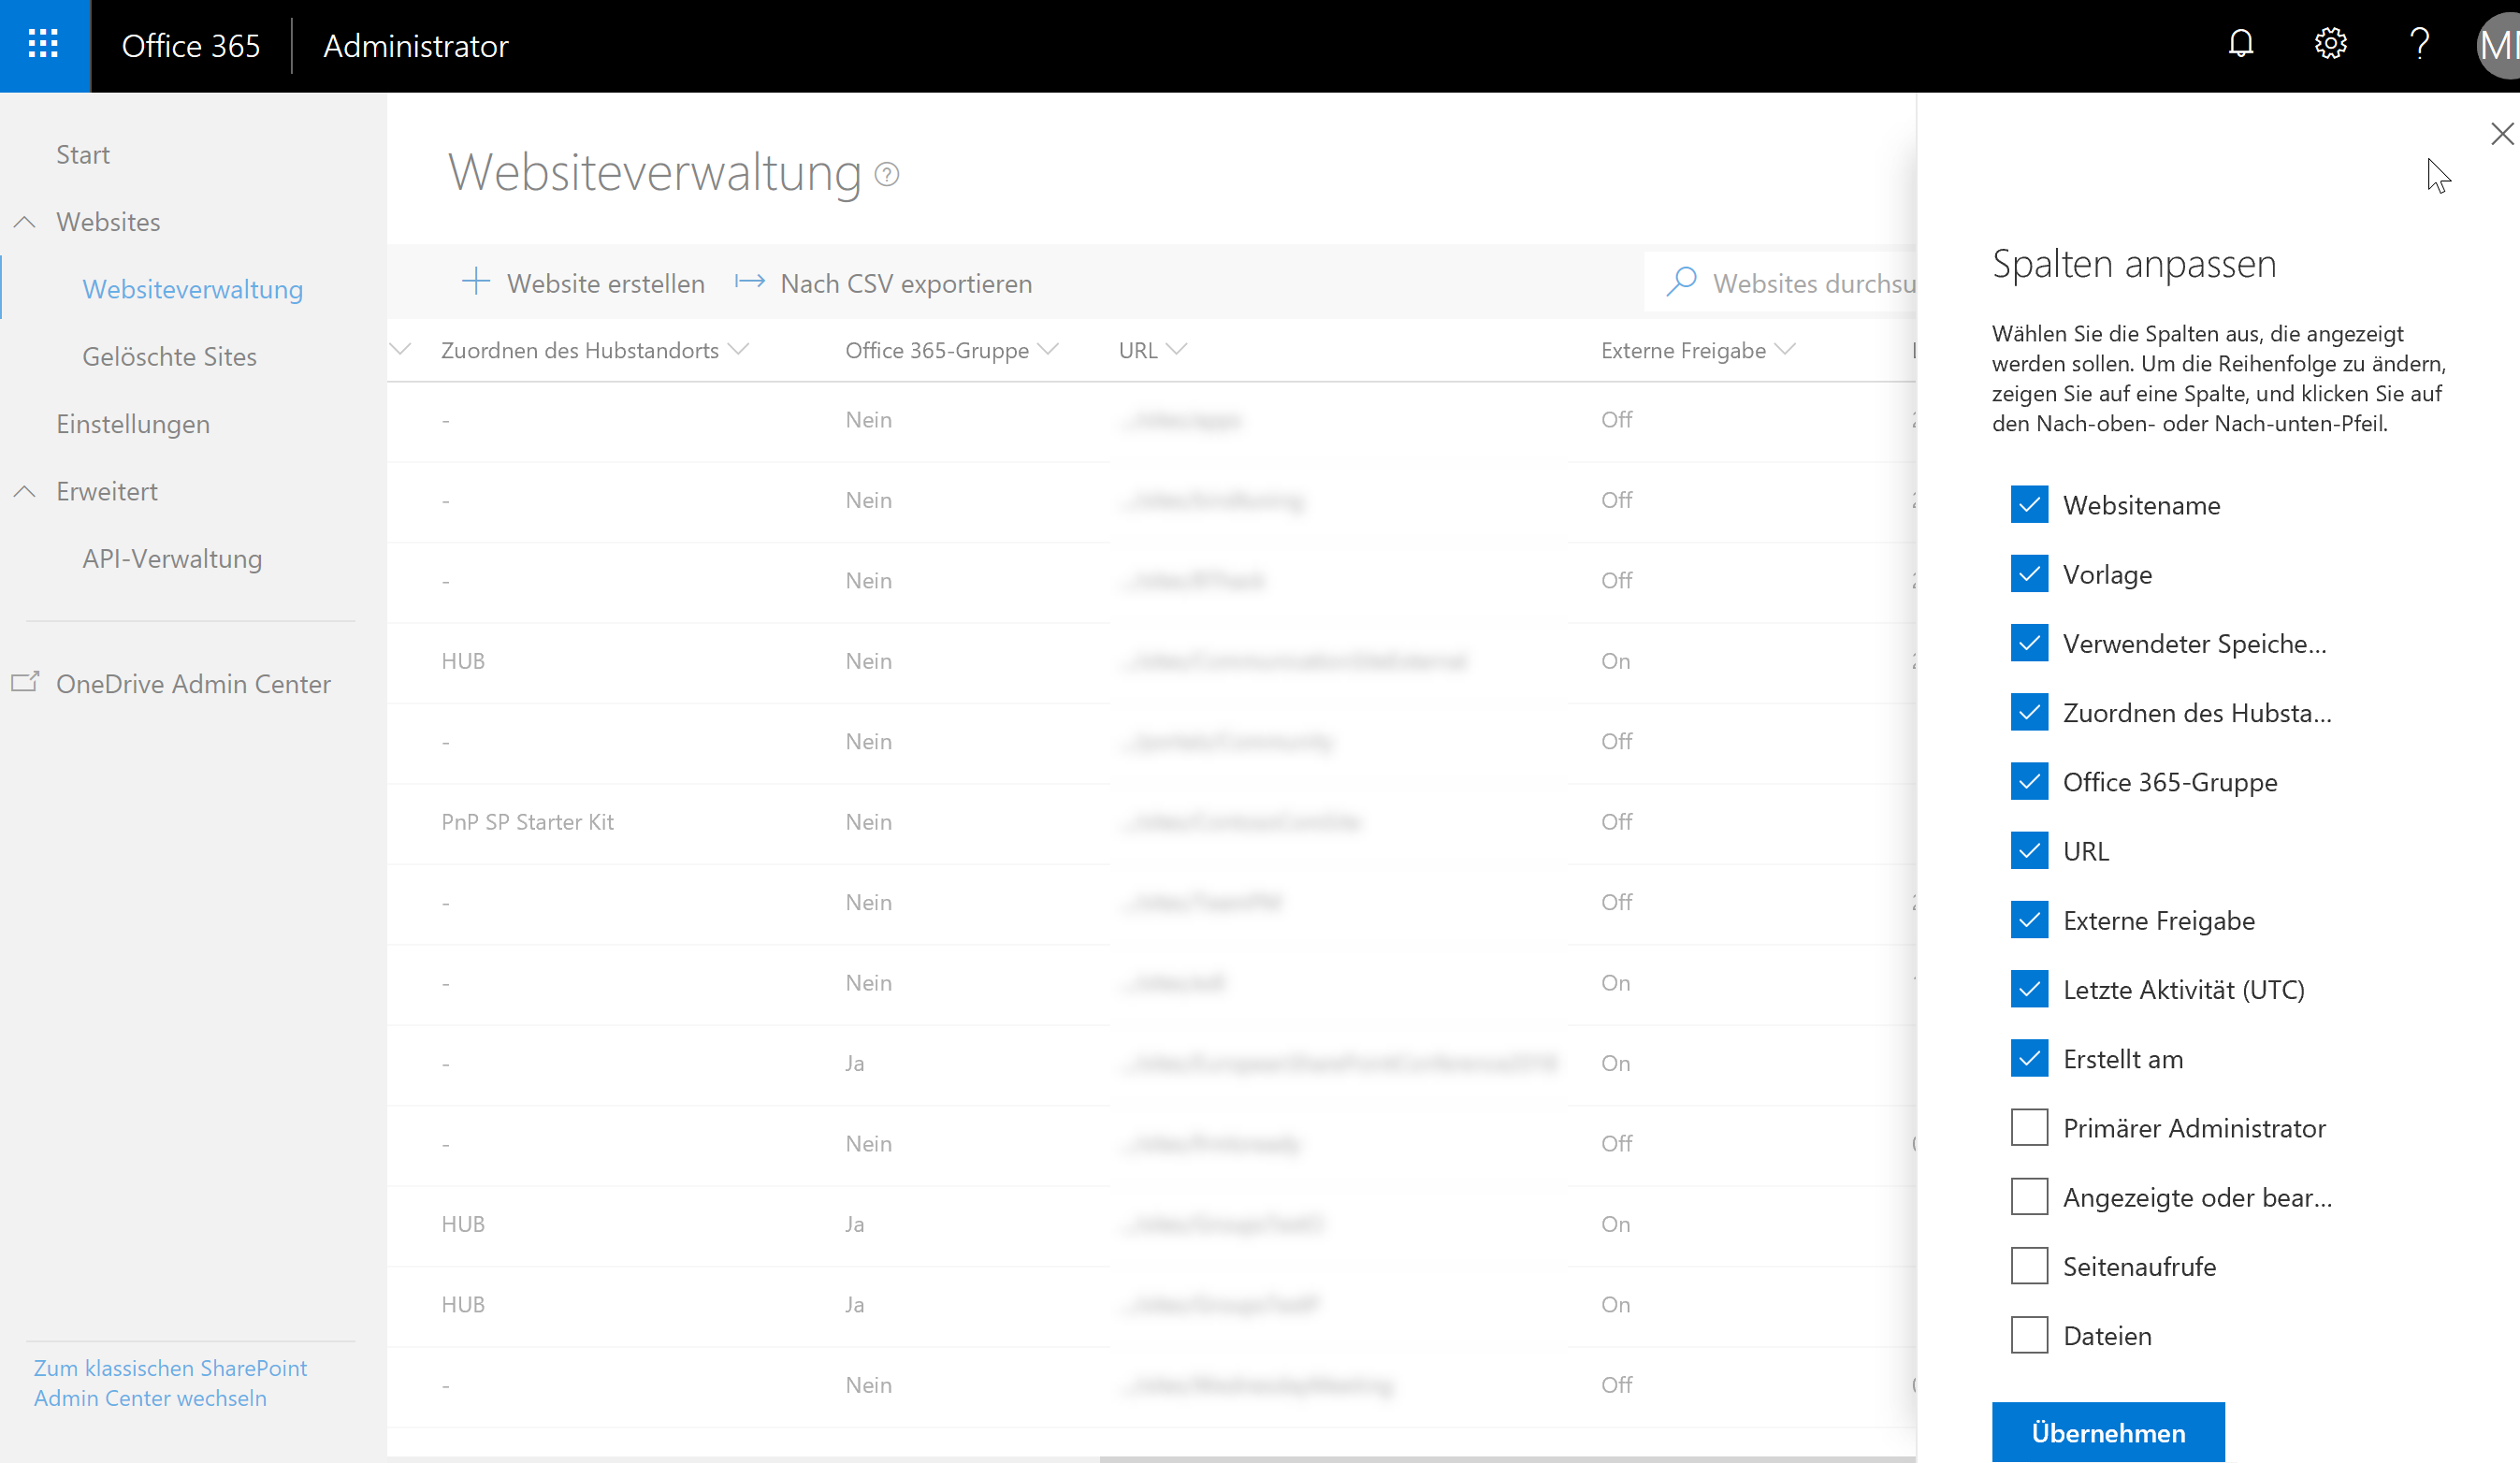Click the info icon beside Websiteverwaltung title
This screenshot has width=2520, height=1463.
click(887, 175)
